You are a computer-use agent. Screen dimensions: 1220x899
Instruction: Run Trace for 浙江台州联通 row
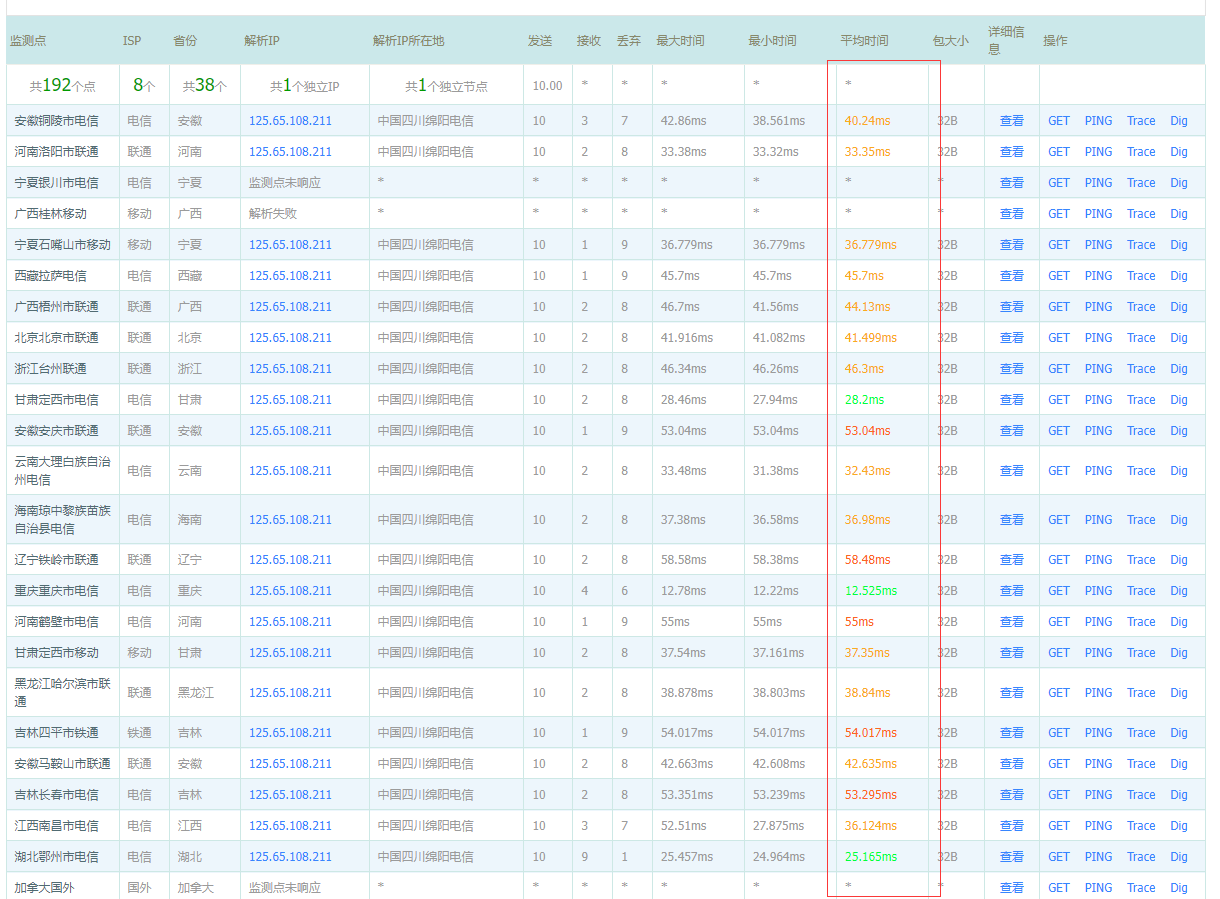[1141, 369]
